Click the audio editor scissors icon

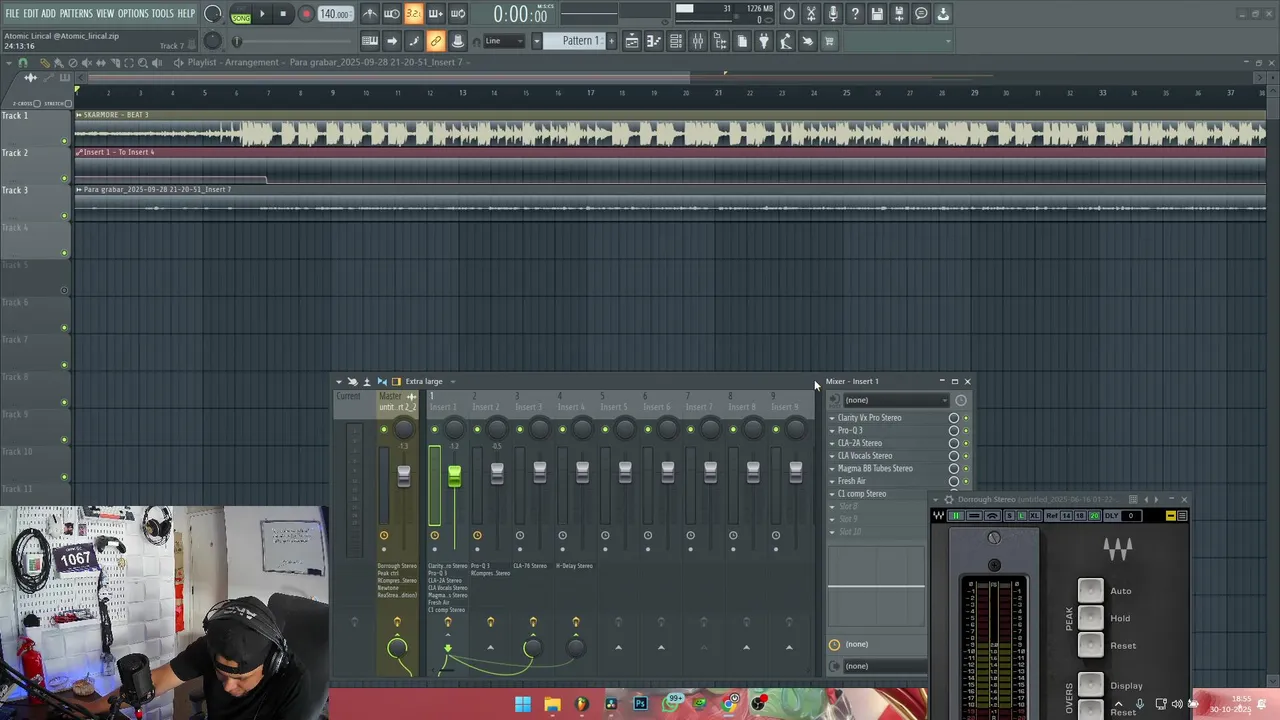pyautogui.click(x=811, y=14)
